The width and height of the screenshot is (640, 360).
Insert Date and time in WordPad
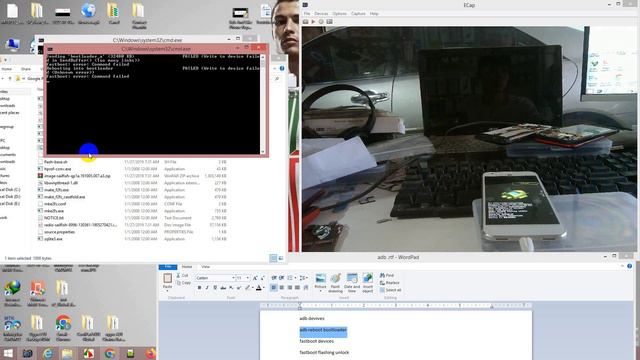pyautogui.click(x=352, y=282)
